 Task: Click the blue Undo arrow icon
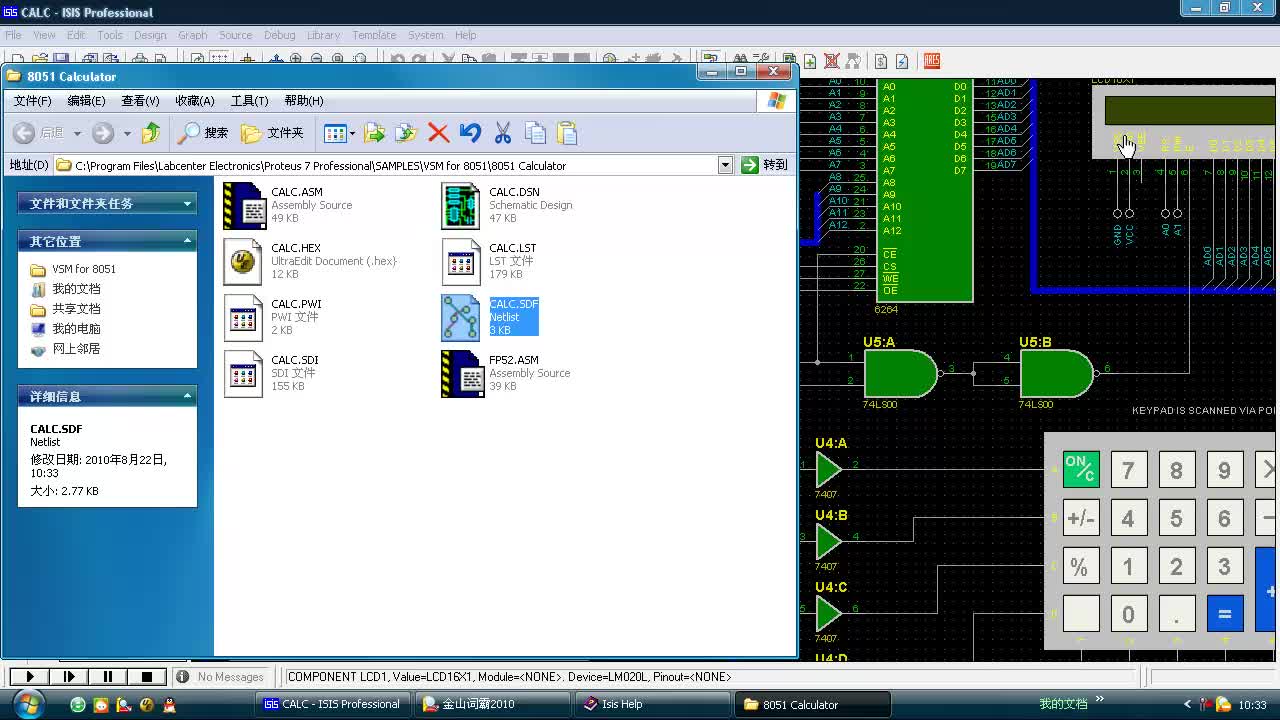point(470,133)
